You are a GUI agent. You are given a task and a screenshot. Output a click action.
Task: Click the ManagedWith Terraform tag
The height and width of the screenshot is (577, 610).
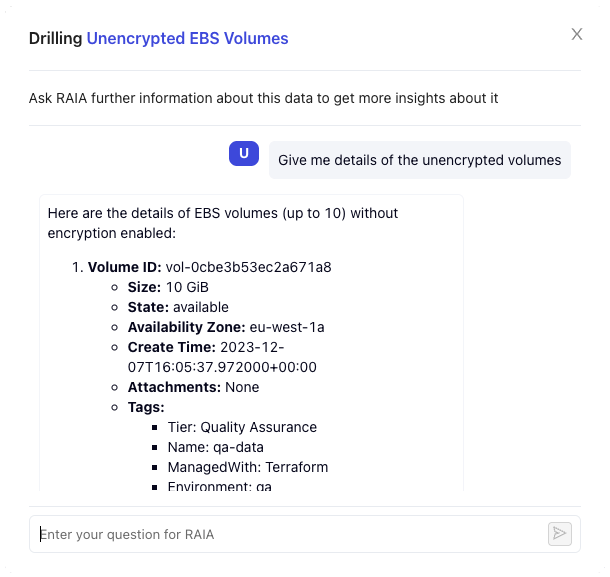(247, 467)
